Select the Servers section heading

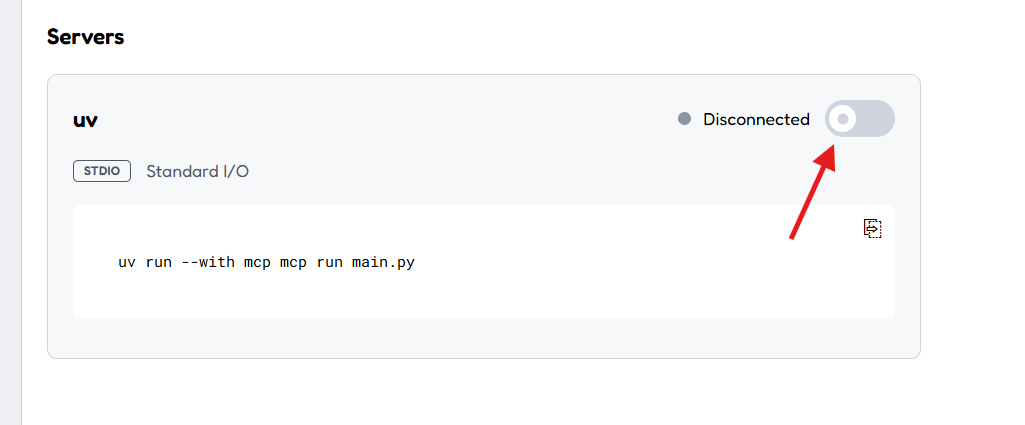[86, 37]
